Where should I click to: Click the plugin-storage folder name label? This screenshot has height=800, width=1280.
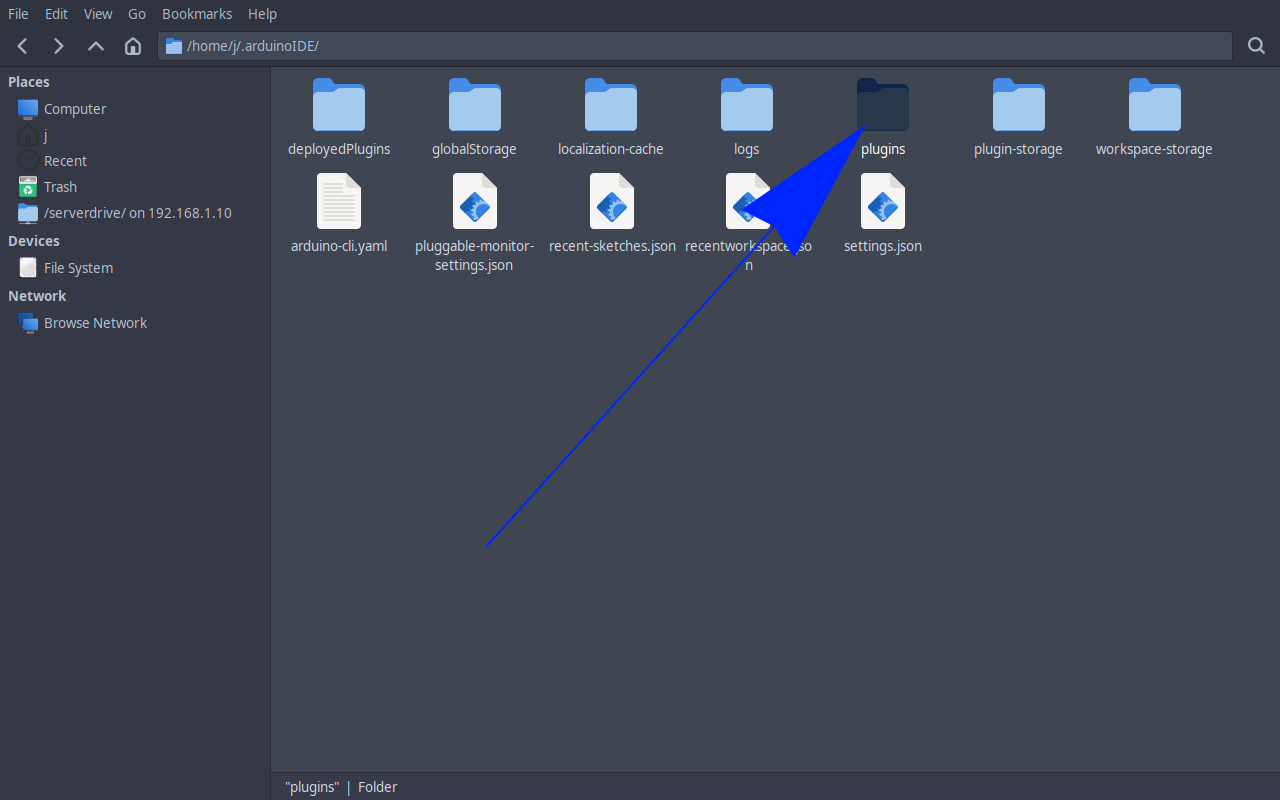[1019, 149]
